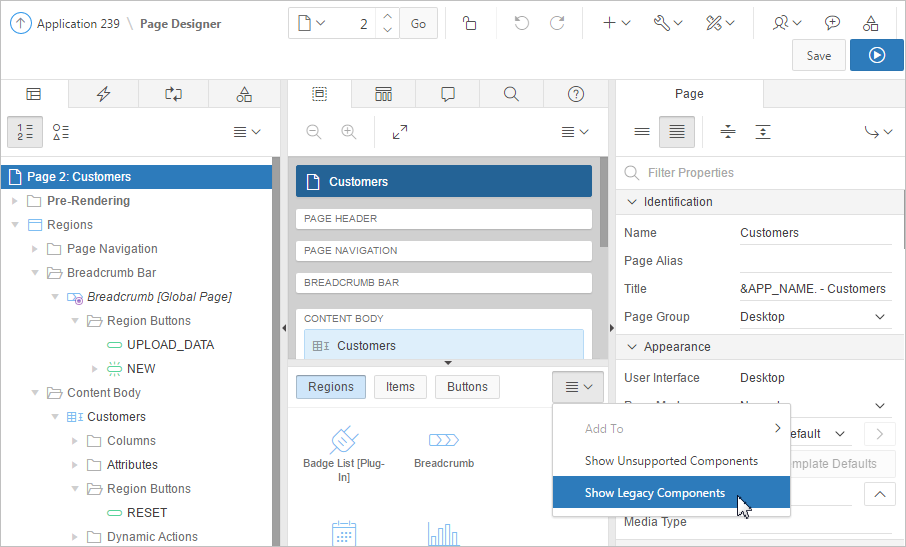Open the Help question mark tab

click(575, 94)
